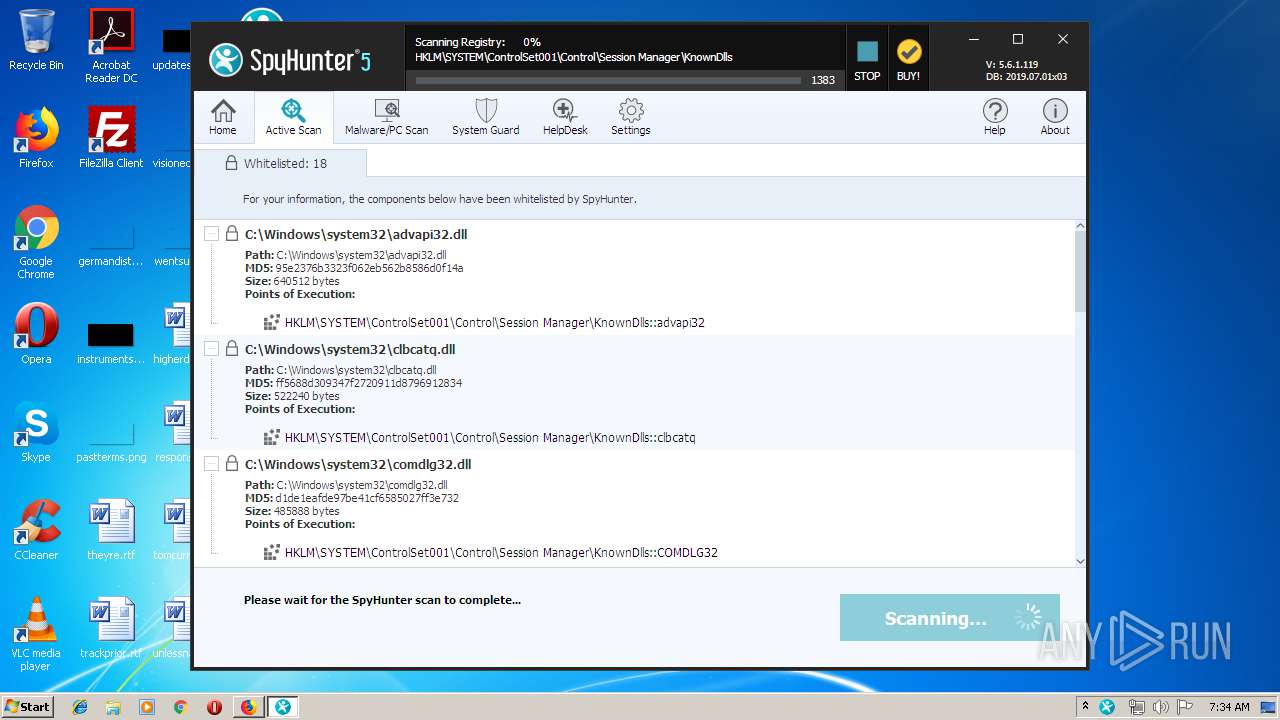Open the HelpDesk section

(x=565, y=117)
